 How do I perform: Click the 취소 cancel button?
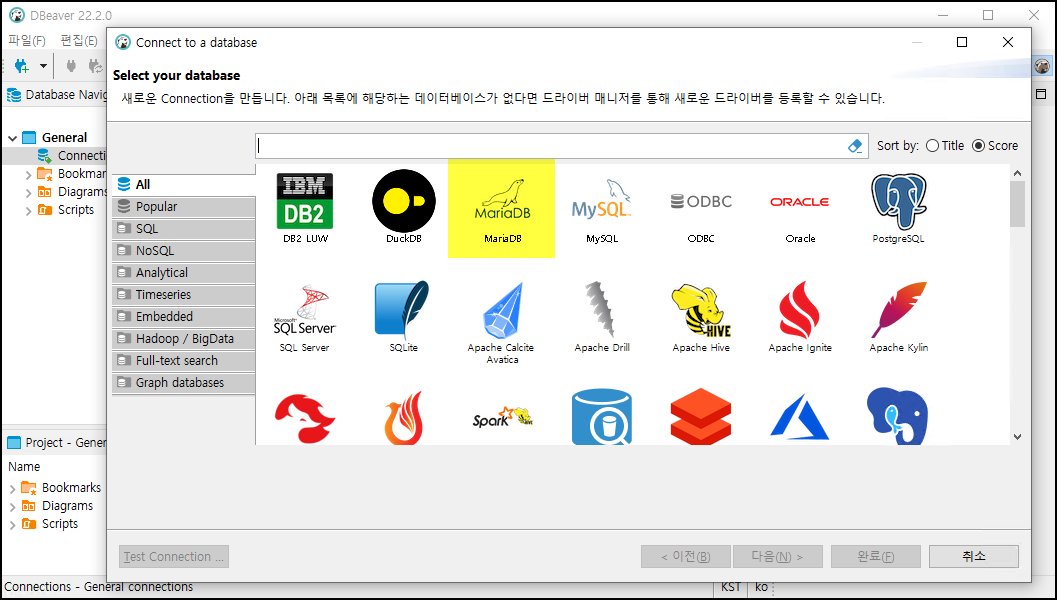click(x=973, y=556)
